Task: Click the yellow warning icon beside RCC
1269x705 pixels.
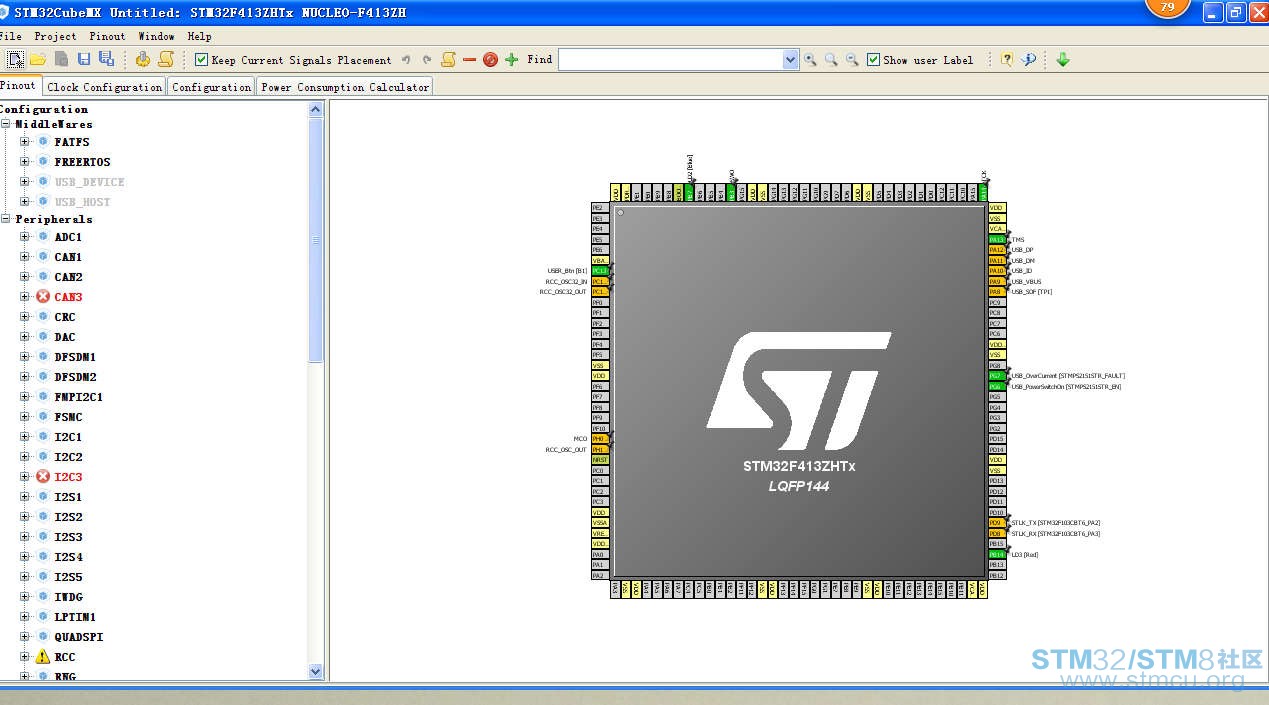Action: (43, 657)
